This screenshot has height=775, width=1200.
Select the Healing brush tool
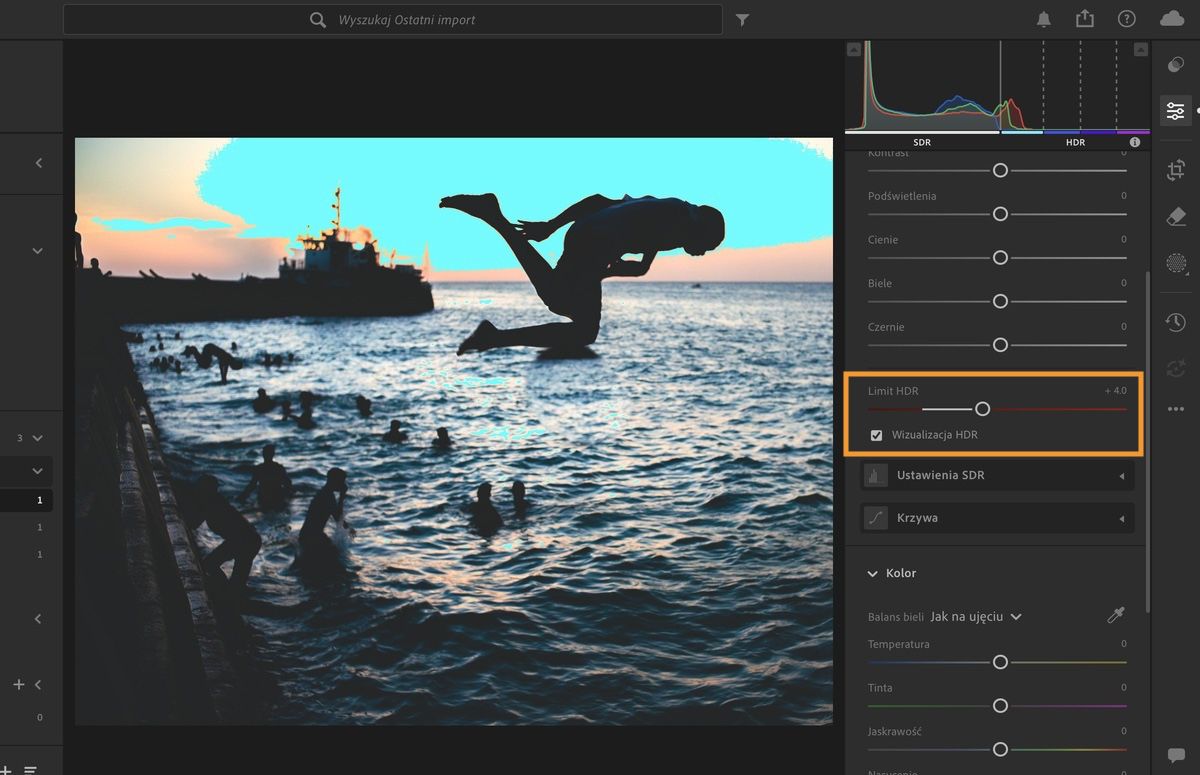[x=1175, y=217]
